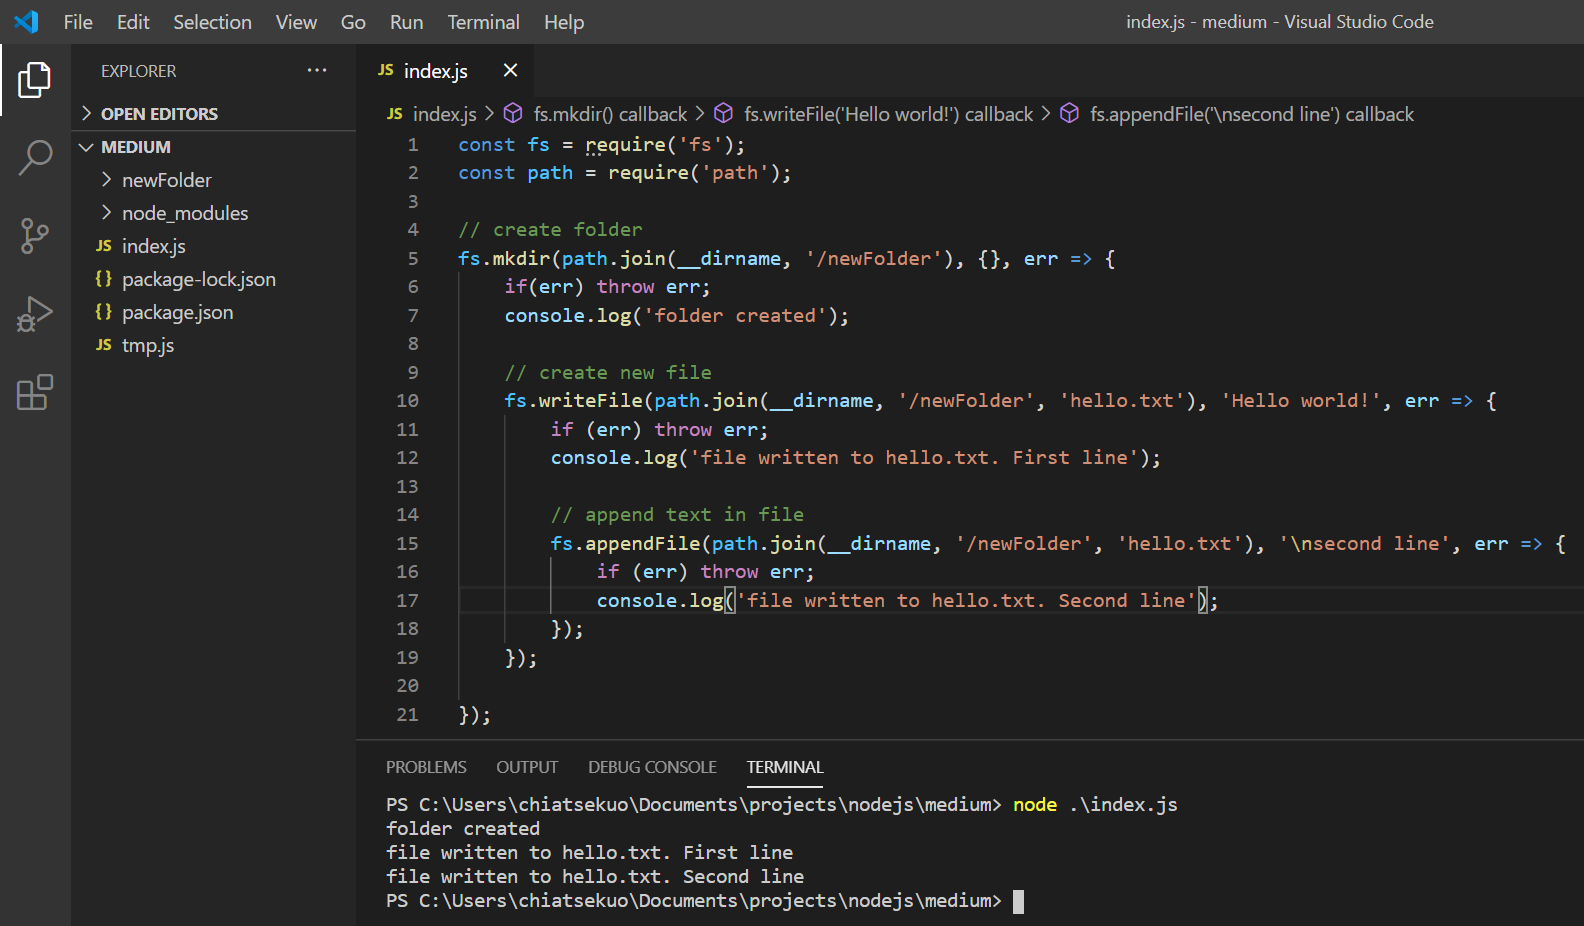Image resolution: width=1584 pixels, height=926 pixels.
Task: Click the cube icon before fs.writeFile breadcrumb
Action: 724,113
